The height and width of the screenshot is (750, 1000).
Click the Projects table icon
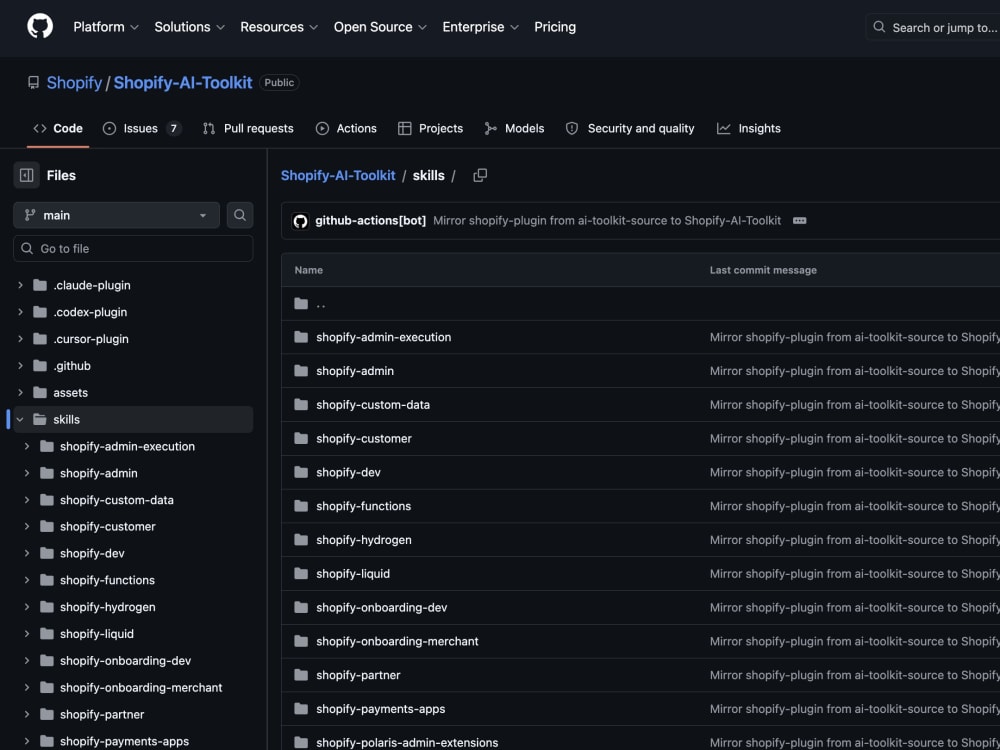404,128
